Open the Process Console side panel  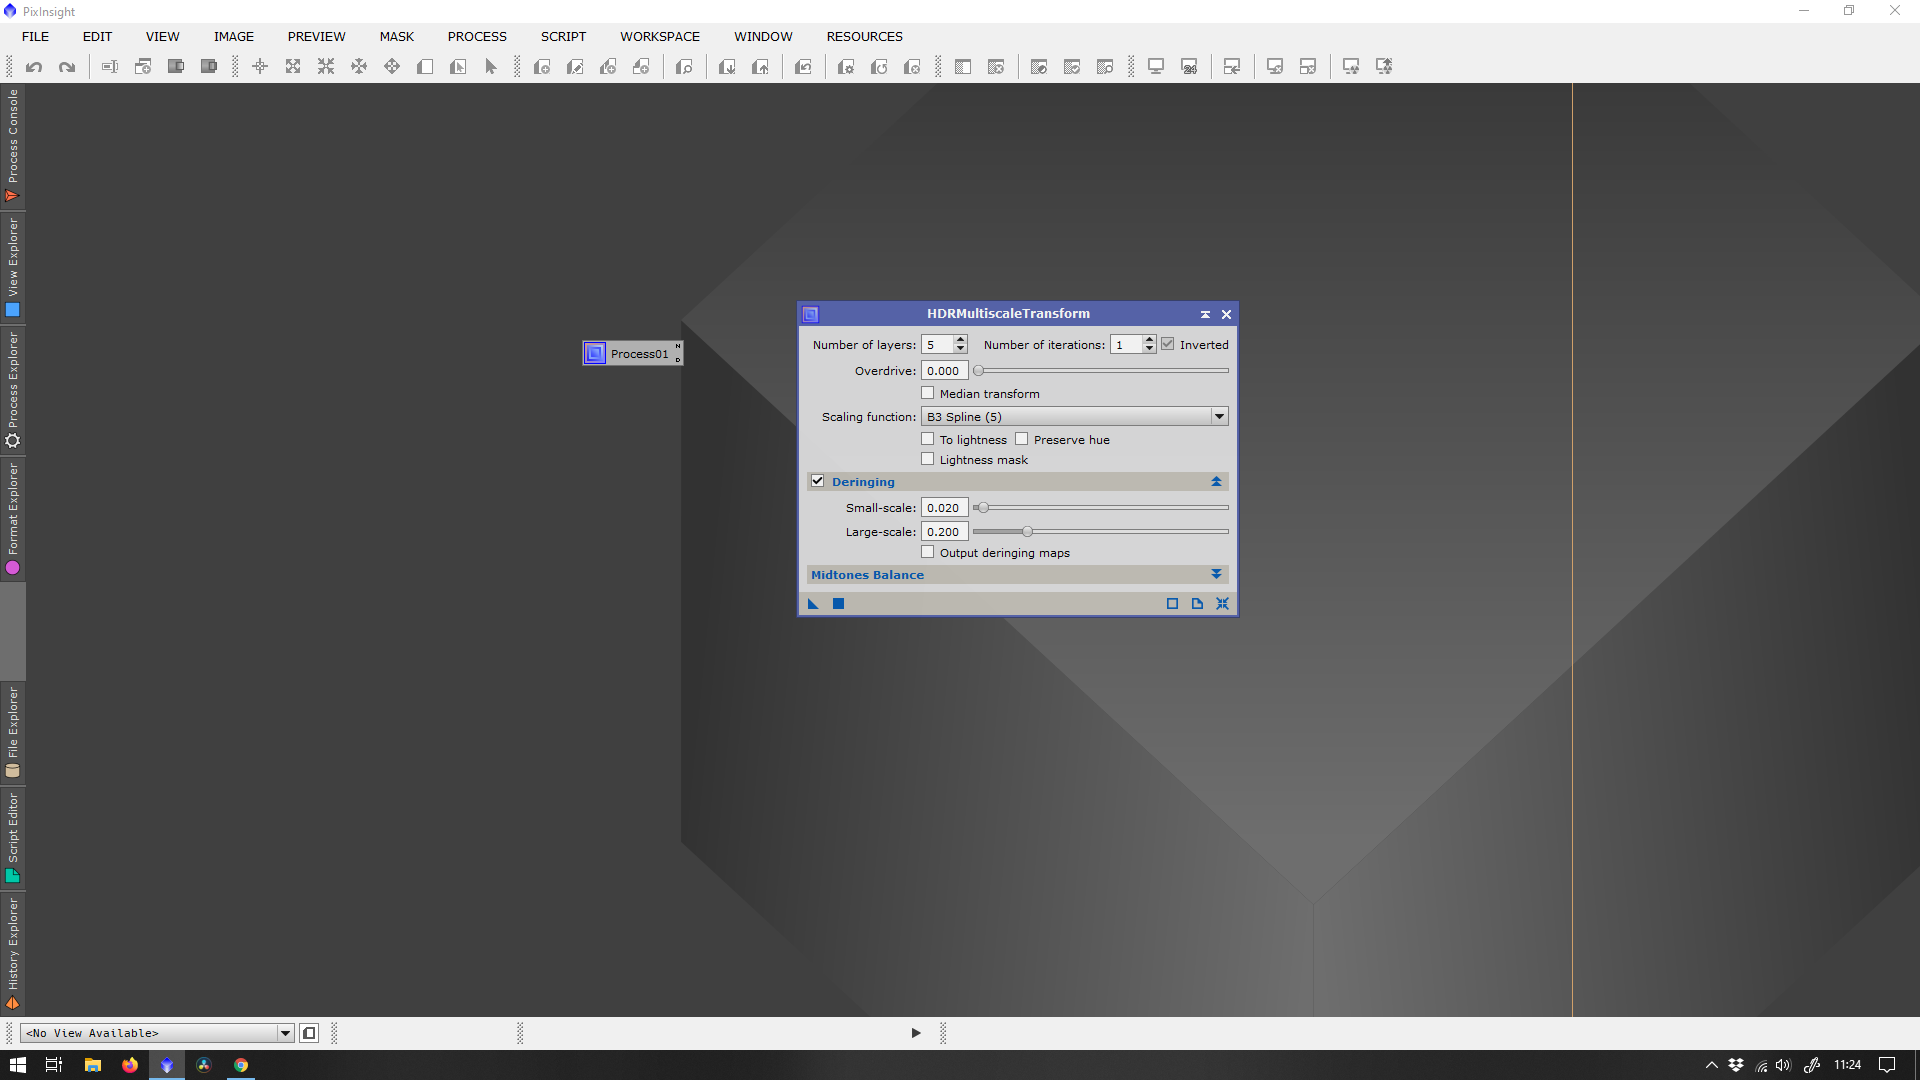coord(13,146)
